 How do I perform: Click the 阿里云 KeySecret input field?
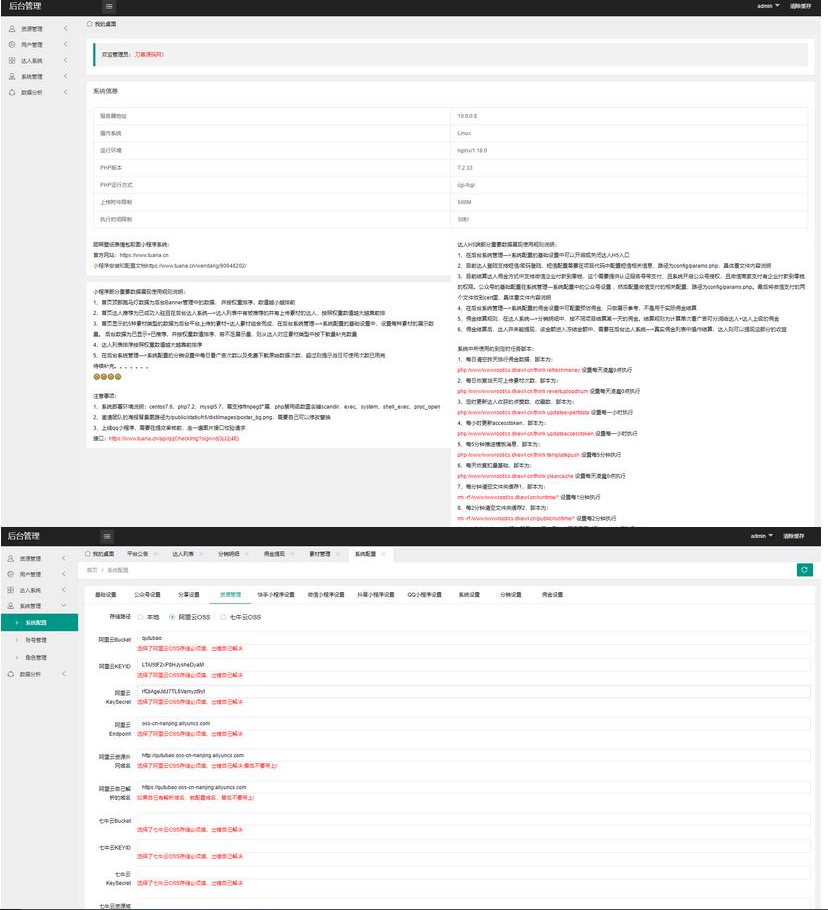(x=473, y=691)
